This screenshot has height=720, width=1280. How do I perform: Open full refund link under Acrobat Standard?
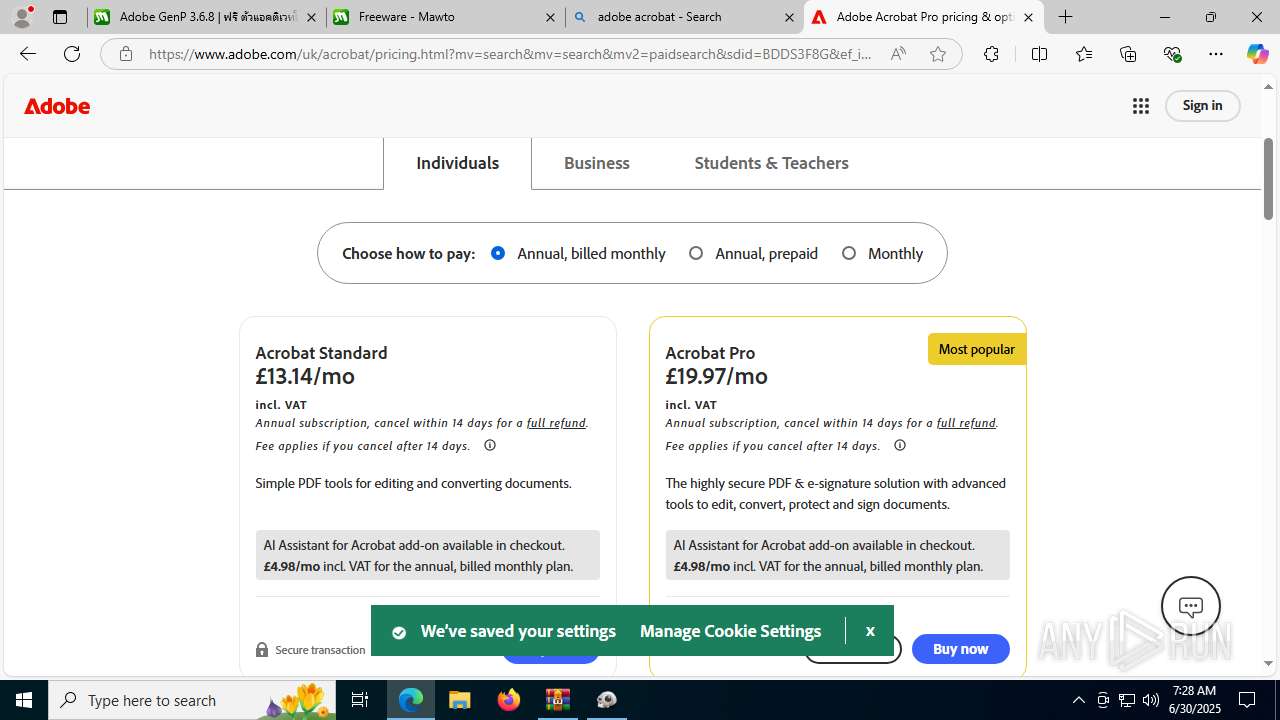[x=556, y=423]
